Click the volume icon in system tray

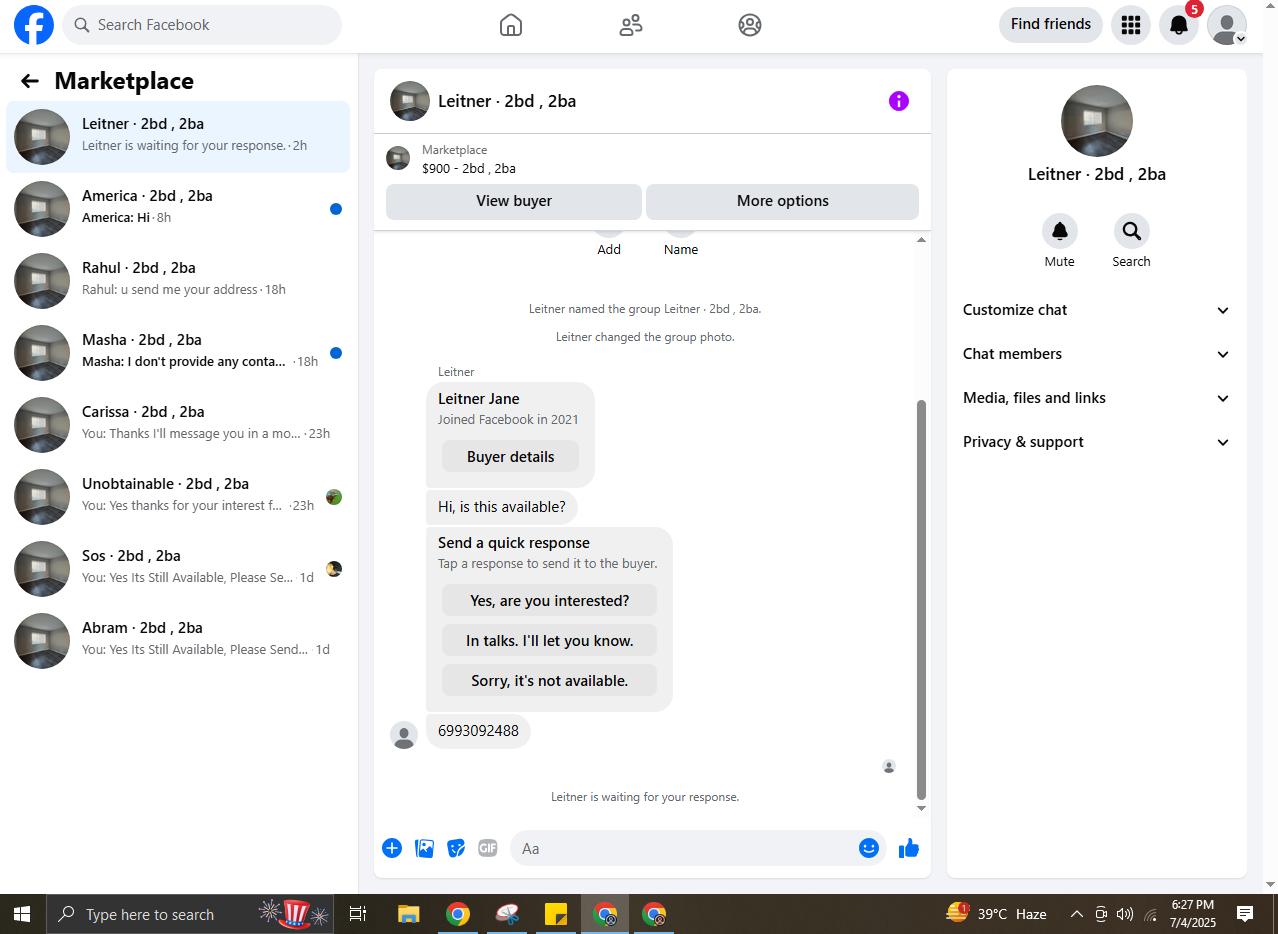1125,914
